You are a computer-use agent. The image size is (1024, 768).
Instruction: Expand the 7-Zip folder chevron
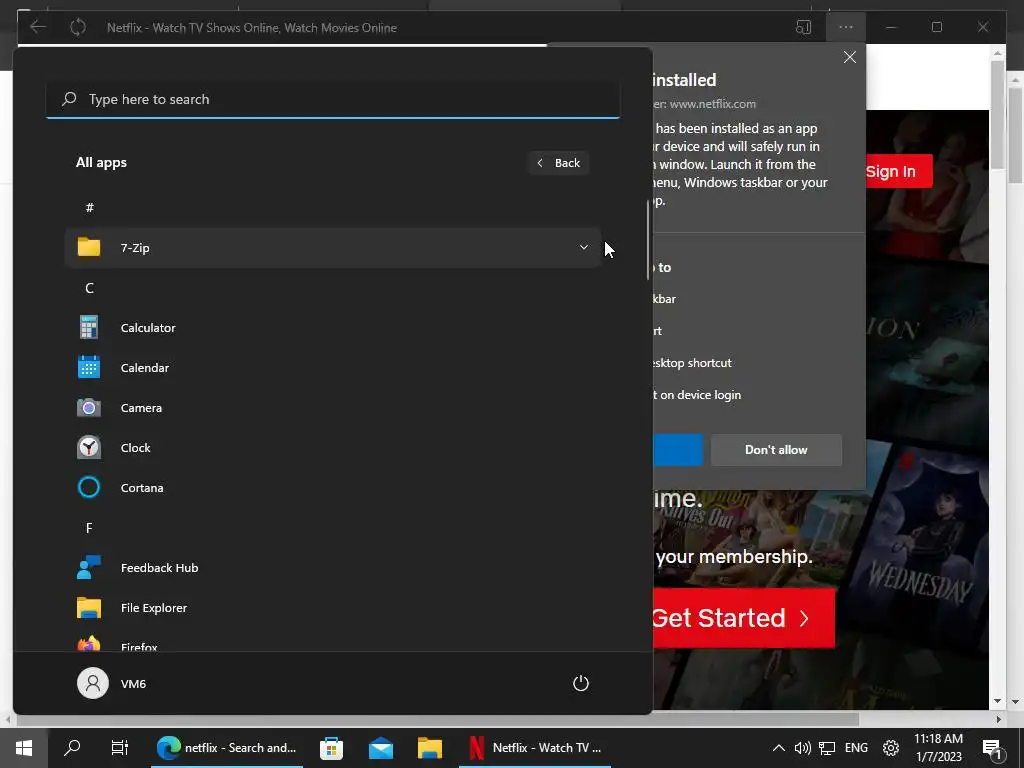coord(584,248)
